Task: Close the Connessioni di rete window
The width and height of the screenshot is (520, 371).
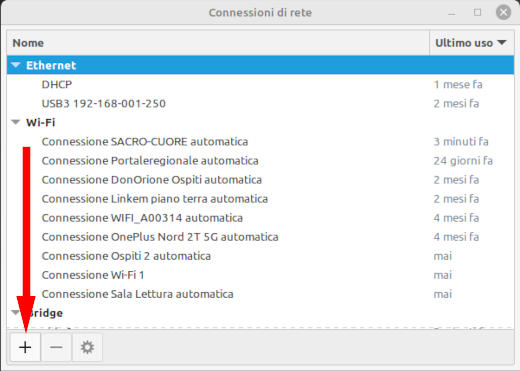Action: [503, 12]
